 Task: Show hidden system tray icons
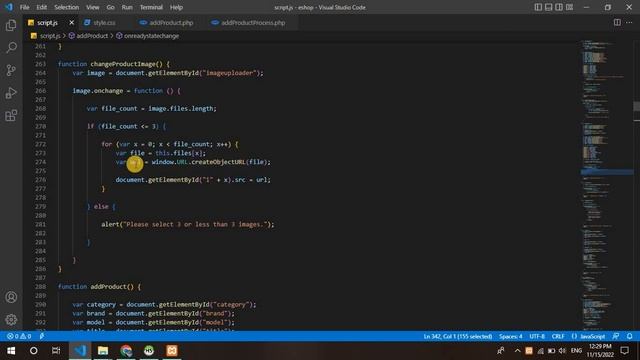517,351
